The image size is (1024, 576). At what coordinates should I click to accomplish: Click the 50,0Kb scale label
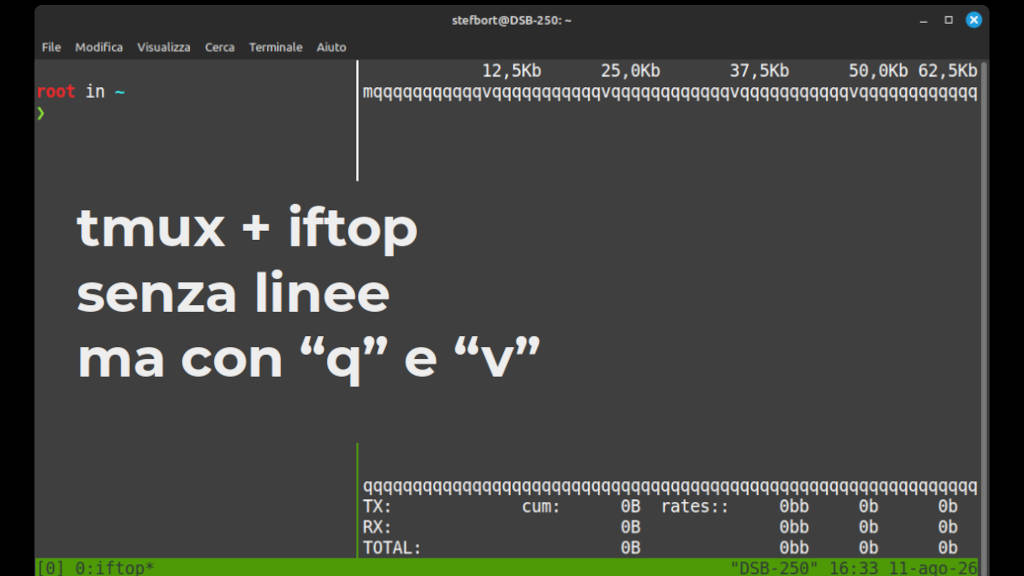[x=878, y=71]
